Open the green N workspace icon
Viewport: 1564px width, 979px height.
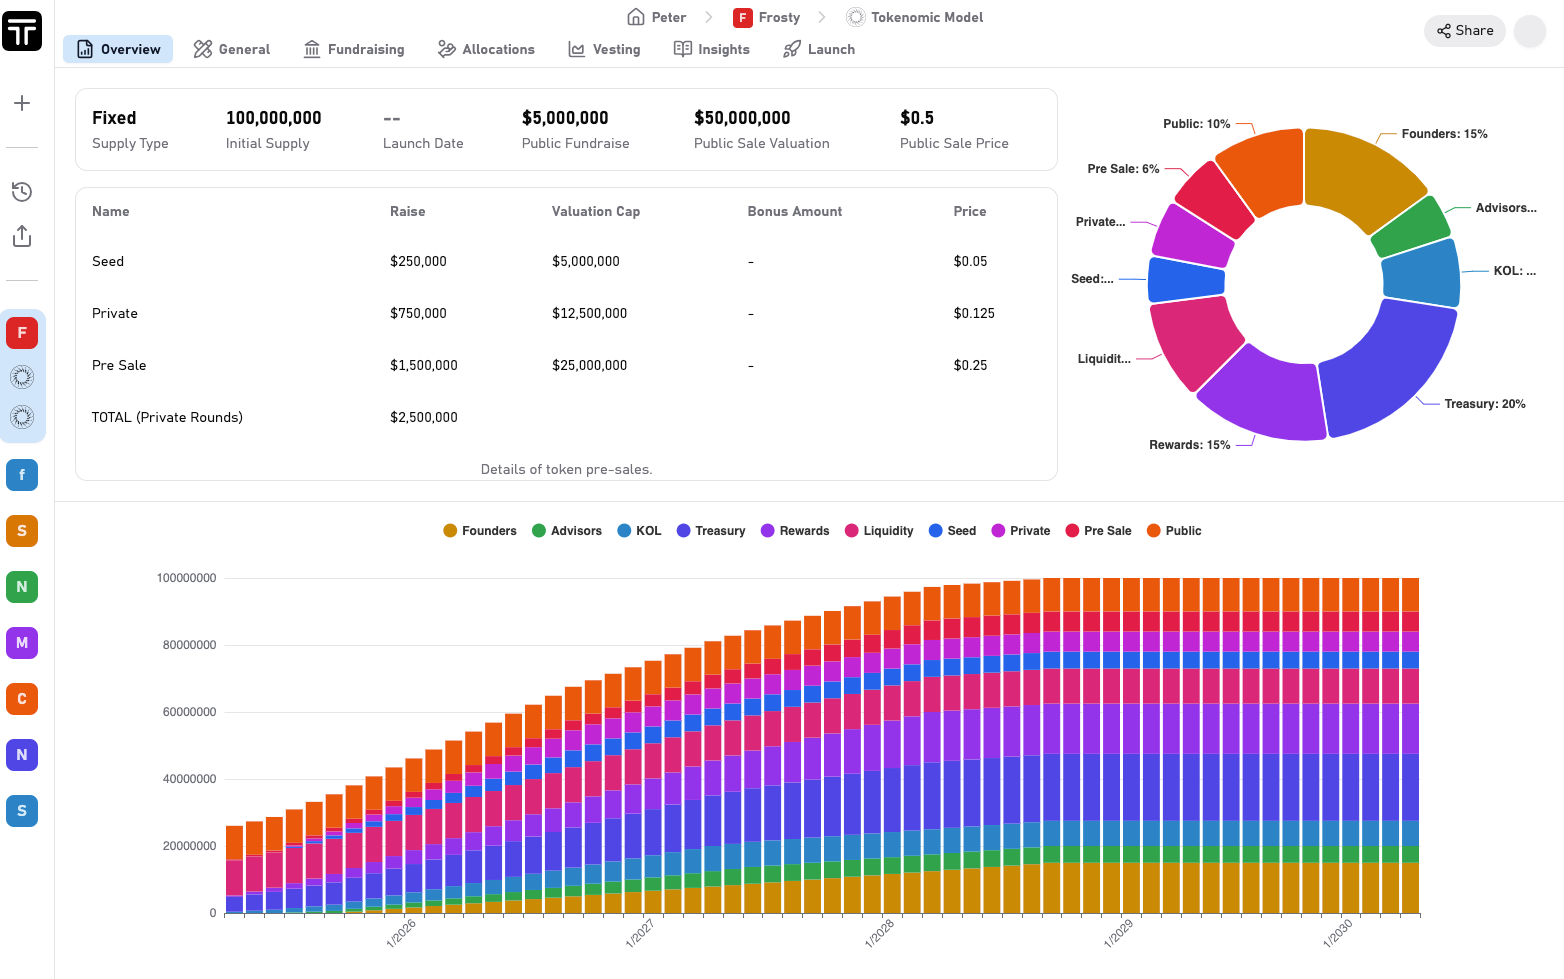(22, 587)
